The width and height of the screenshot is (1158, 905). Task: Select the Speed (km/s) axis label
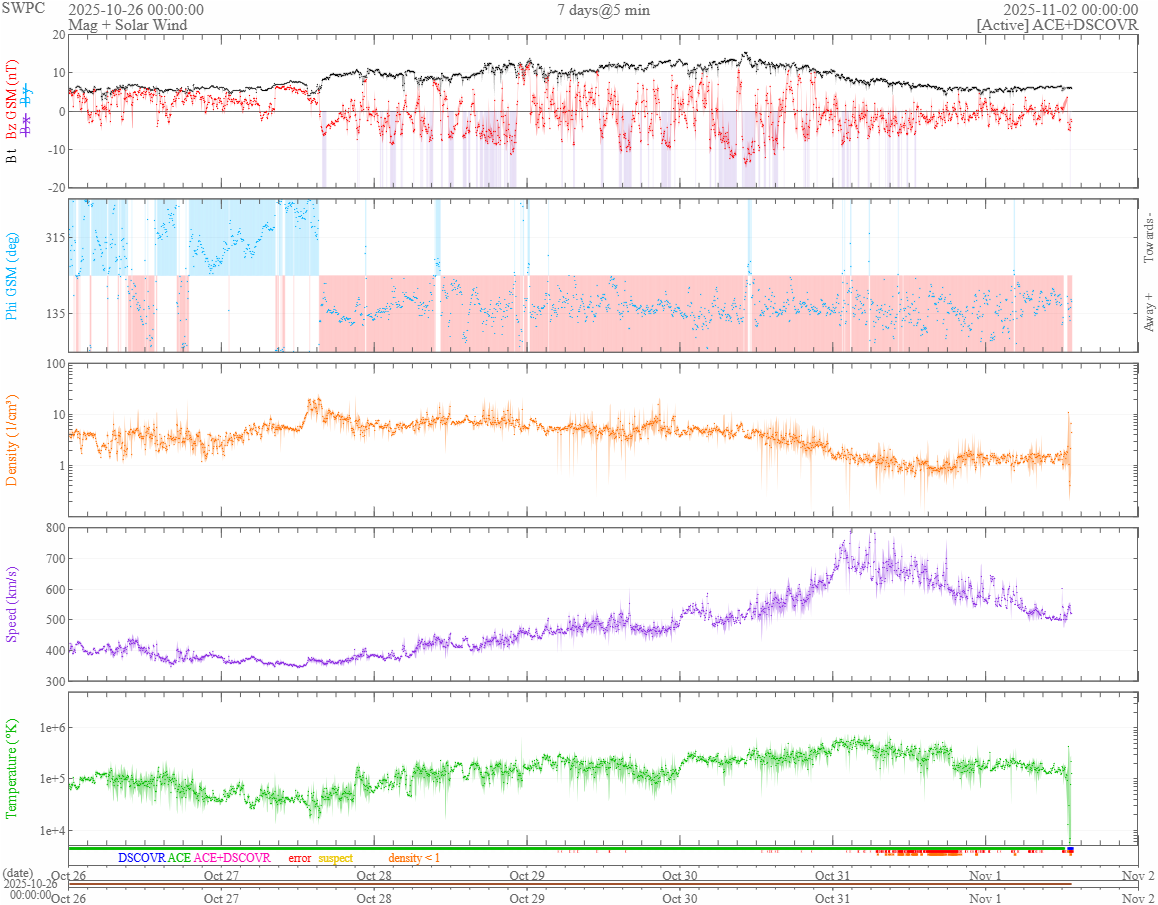tap(12, 603)
